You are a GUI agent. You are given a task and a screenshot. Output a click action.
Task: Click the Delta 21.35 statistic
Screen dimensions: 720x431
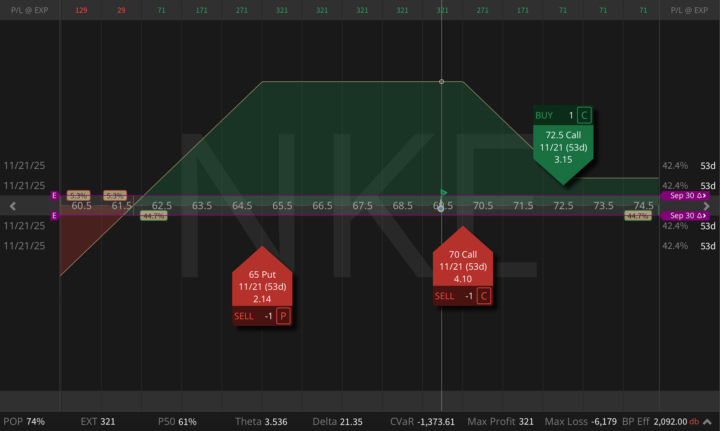[338, 422]
